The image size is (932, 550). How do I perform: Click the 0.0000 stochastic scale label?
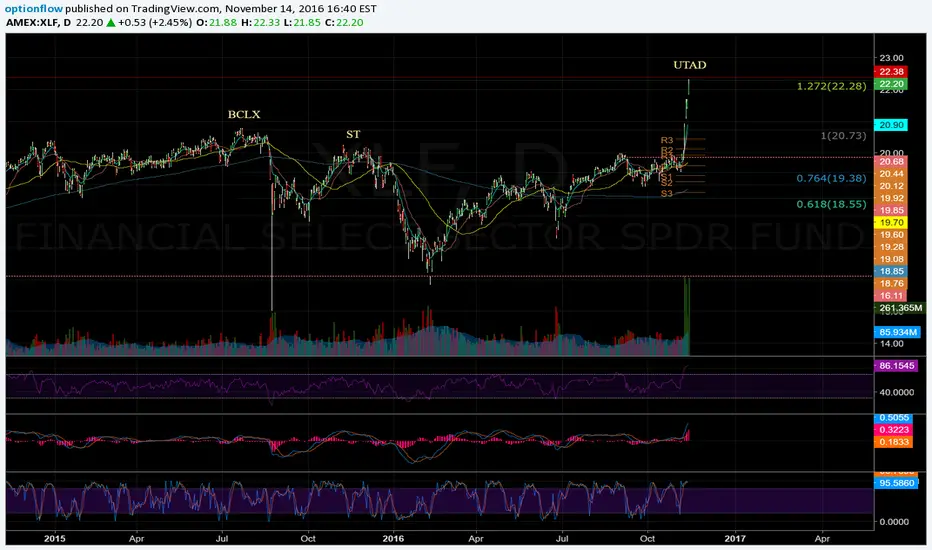pos(894,522)
